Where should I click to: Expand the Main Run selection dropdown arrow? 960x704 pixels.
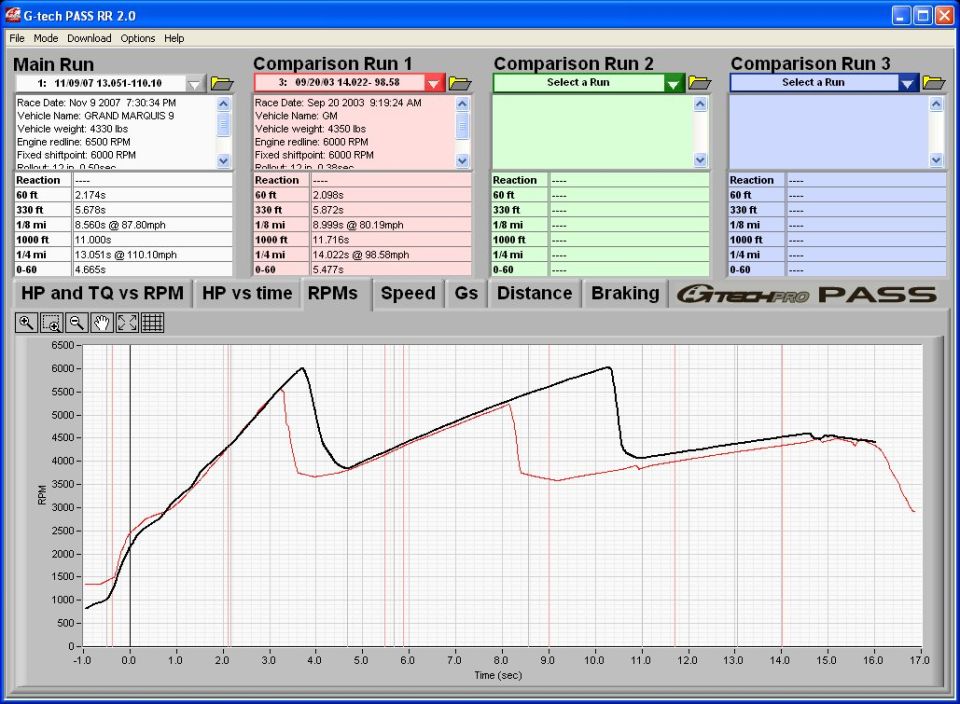(194, 84)
